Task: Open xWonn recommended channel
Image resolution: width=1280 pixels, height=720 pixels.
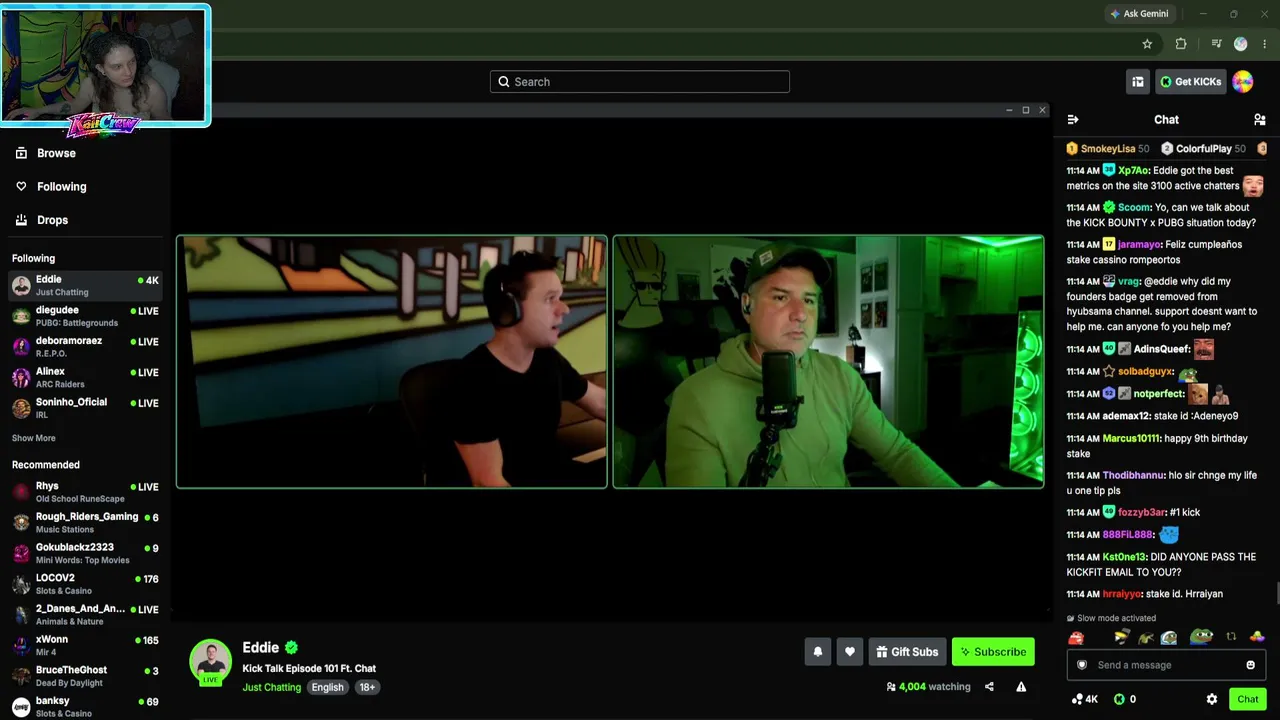Action: [x=85, y=645]
